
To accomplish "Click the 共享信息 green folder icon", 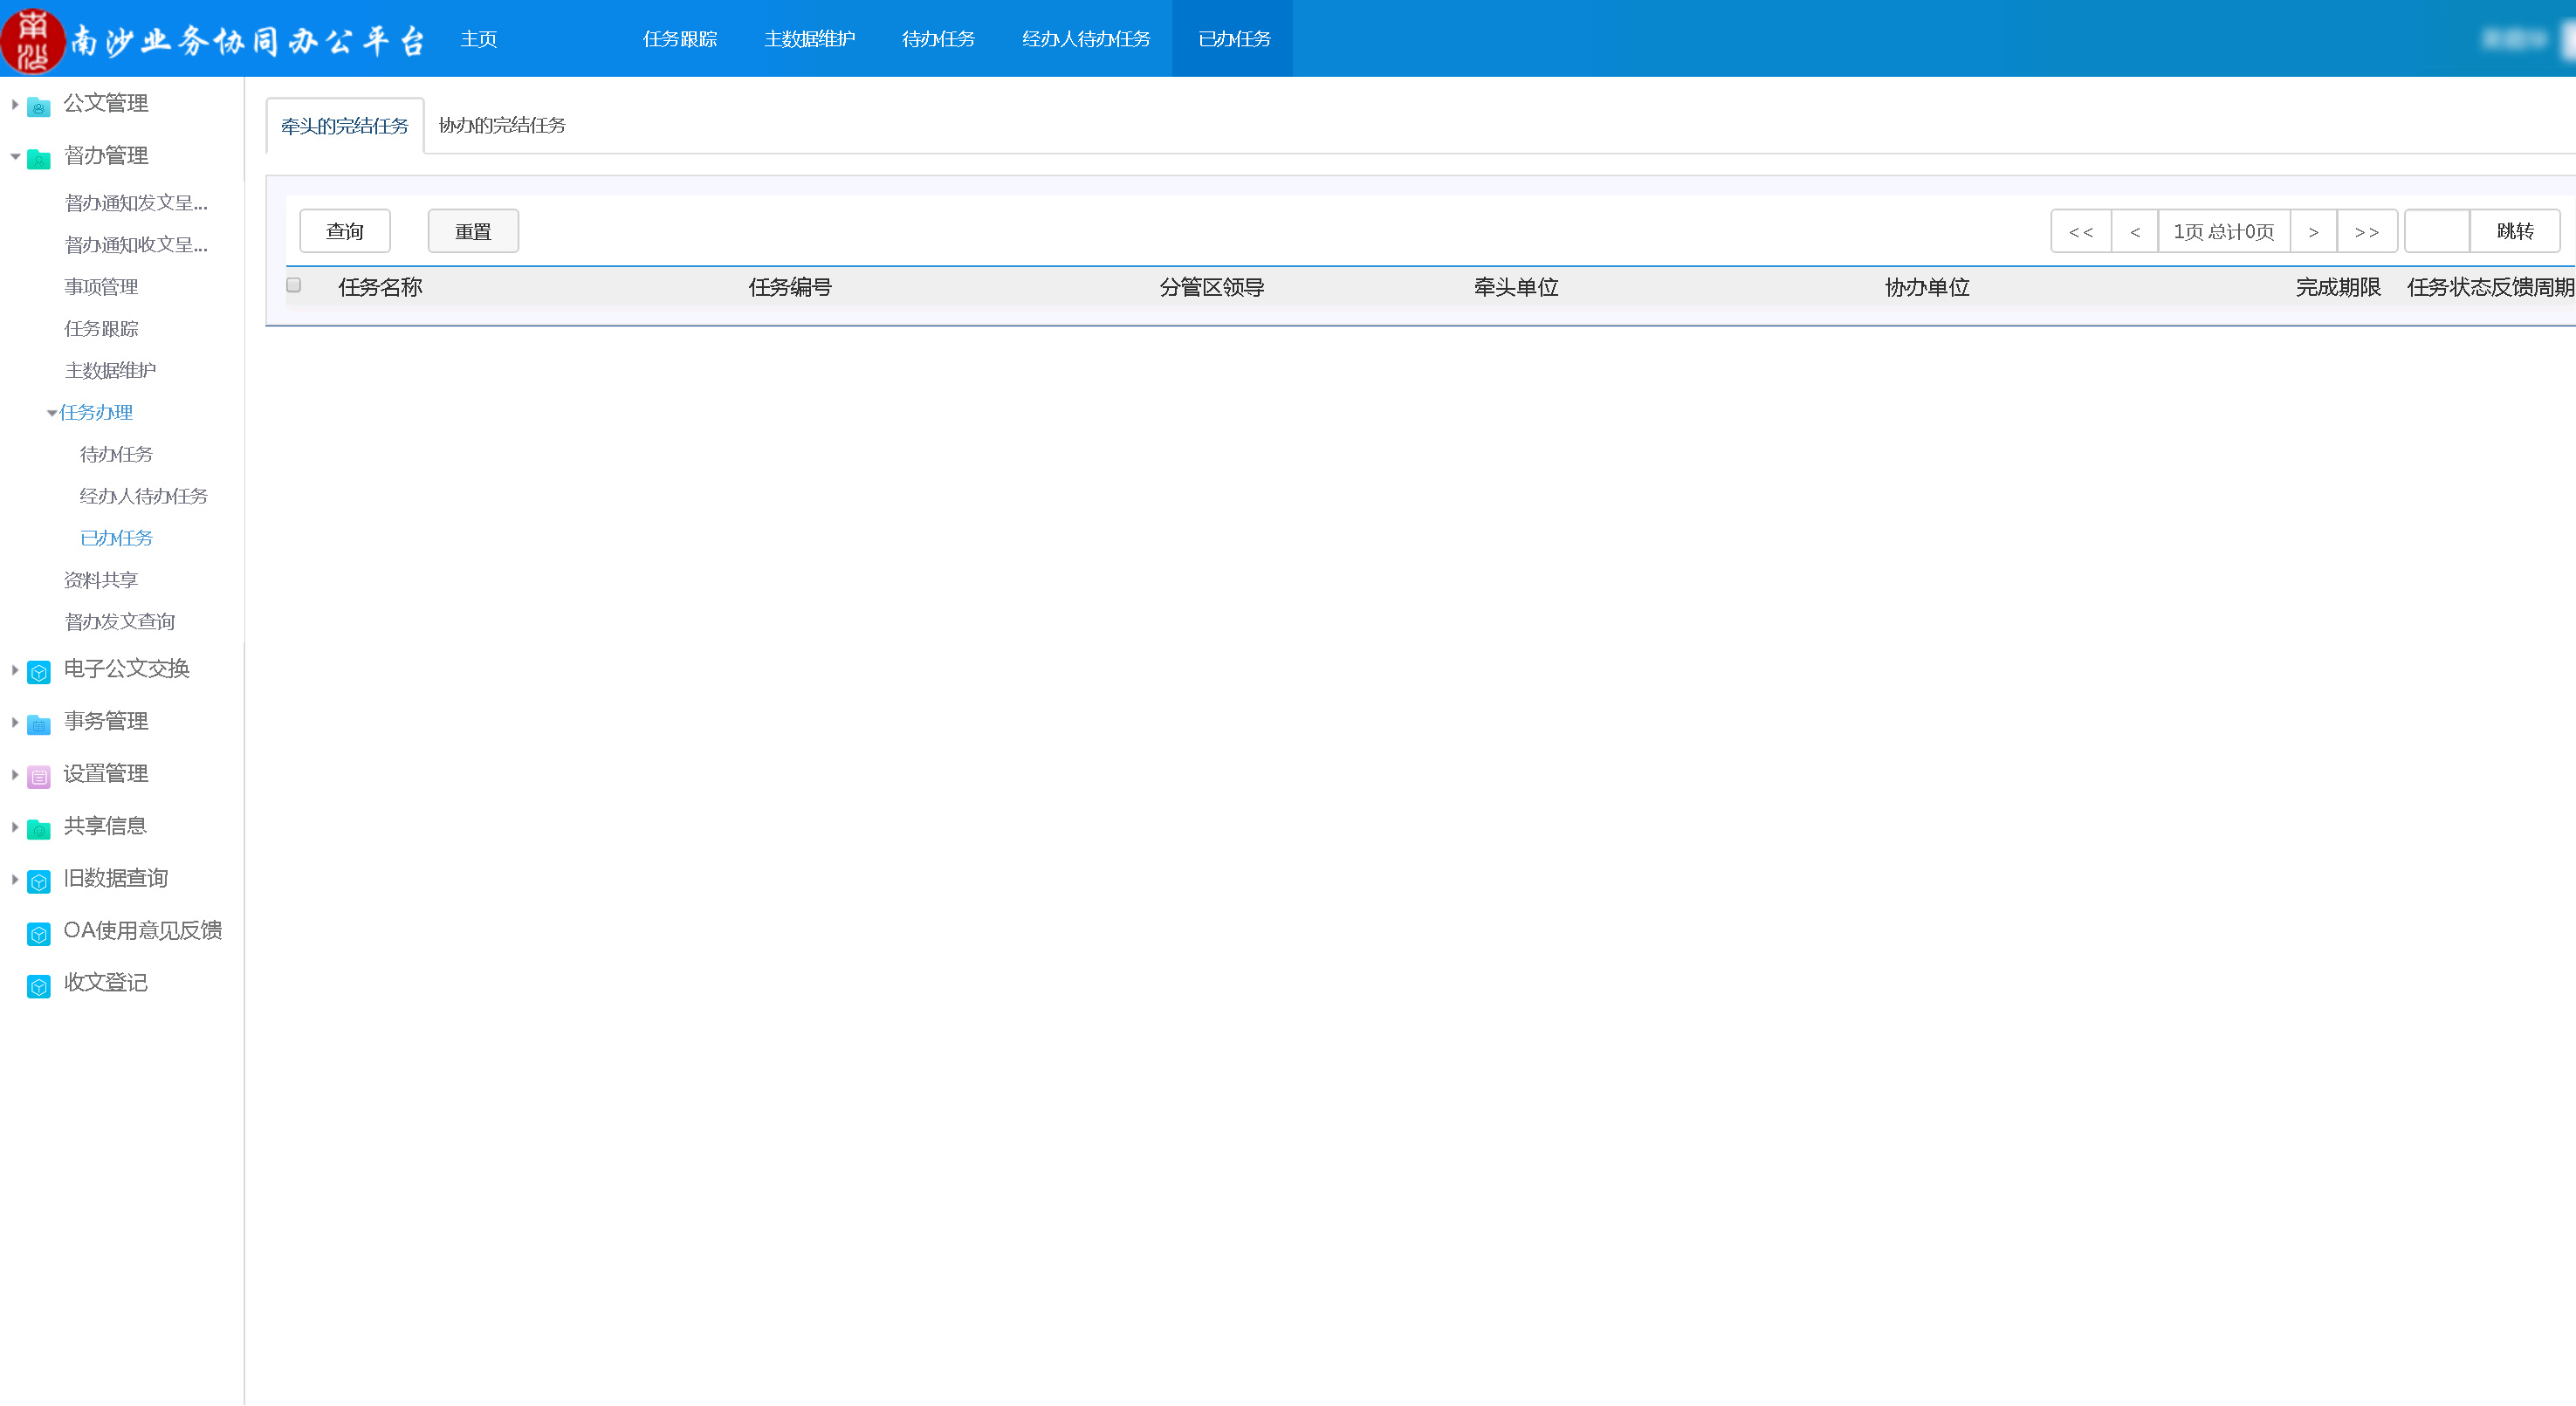I will [39, 828].
